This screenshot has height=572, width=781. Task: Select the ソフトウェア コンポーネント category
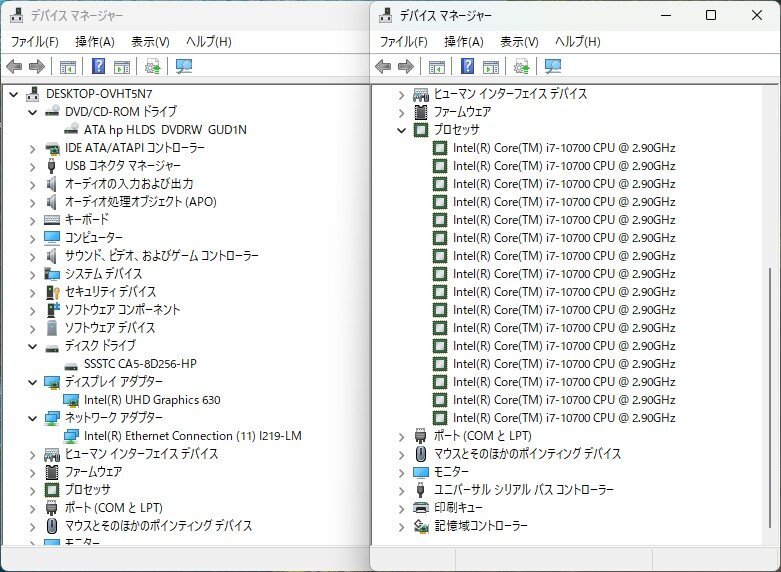pyautogui.click(x=123, y=309)
